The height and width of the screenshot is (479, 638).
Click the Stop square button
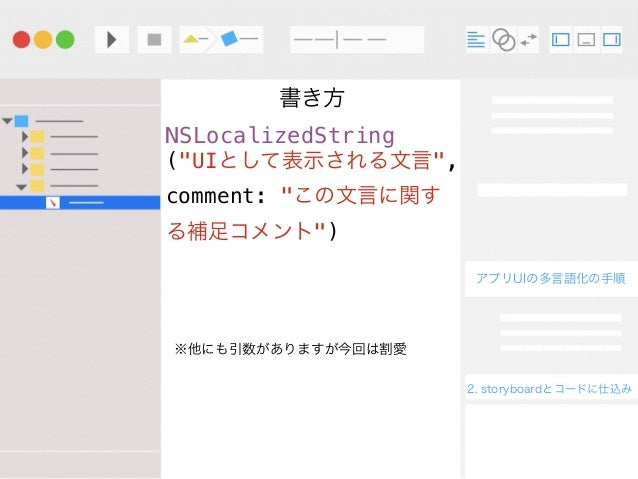pyautogui.click(x=154, y=40)
